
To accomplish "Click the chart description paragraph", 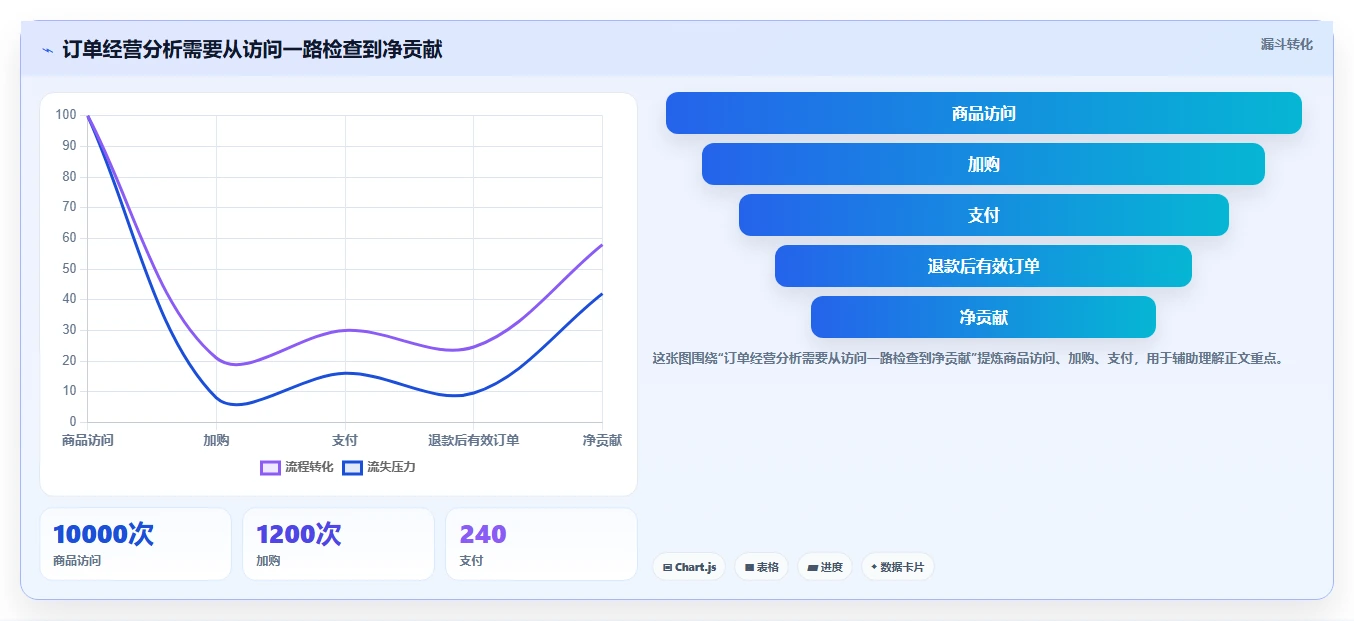I will [967, 358].
